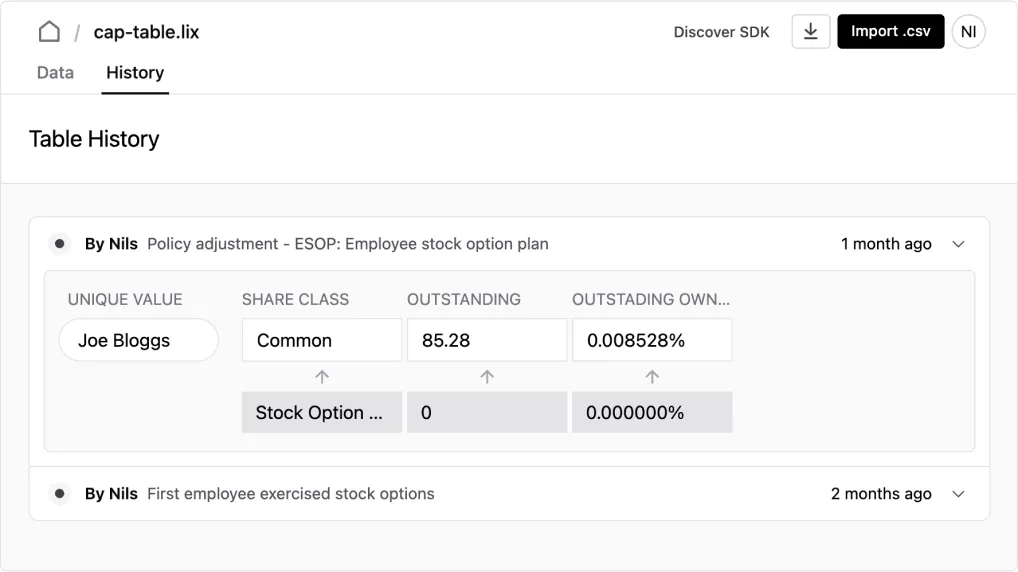Image resolution: width=1018 pixels, height=572 pixels.
Task: Go to the home icon in the breadcrumb
Action: 49,31
